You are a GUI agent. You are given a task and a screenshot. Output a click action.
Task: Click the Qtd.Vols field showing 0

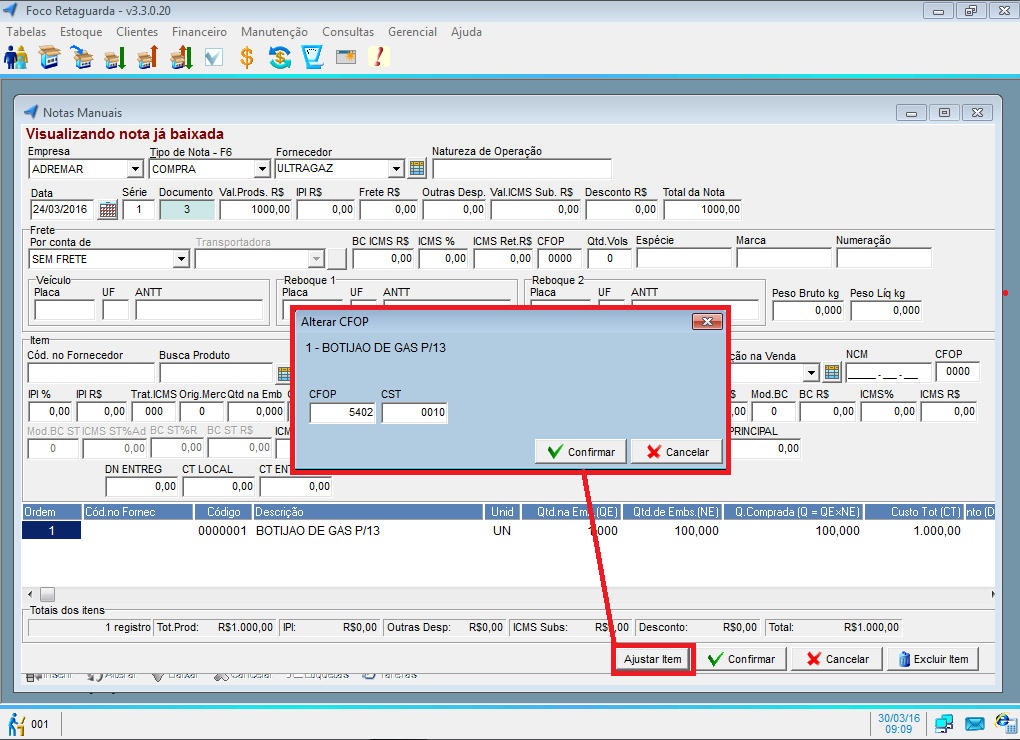point(610,258)
